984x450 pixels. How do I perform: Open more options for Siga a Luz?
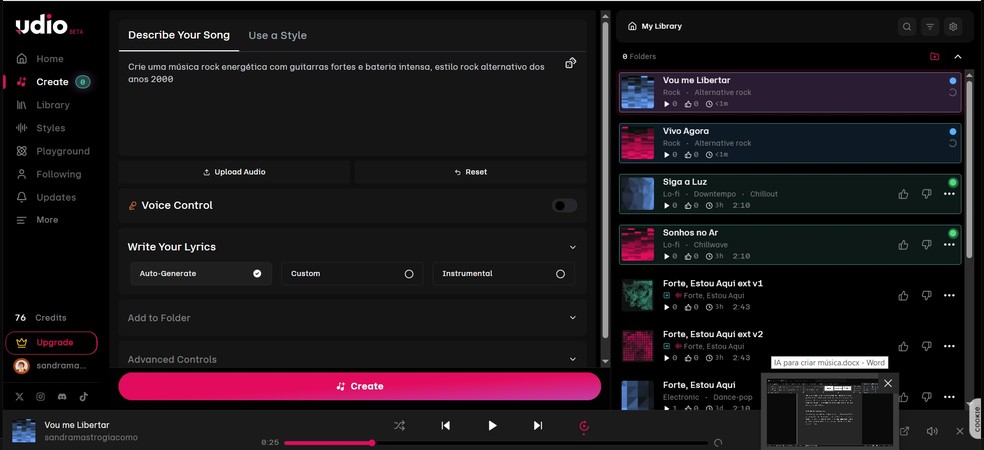(949, 194)
